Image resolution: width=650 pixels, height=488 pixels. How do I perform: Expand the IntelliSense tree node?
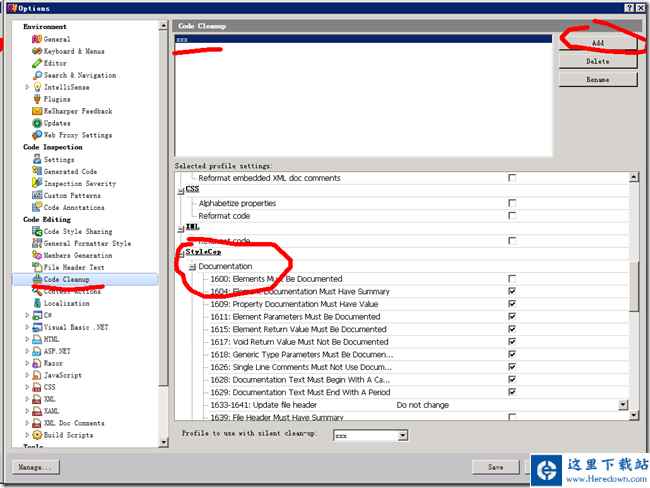pos(27,87)
